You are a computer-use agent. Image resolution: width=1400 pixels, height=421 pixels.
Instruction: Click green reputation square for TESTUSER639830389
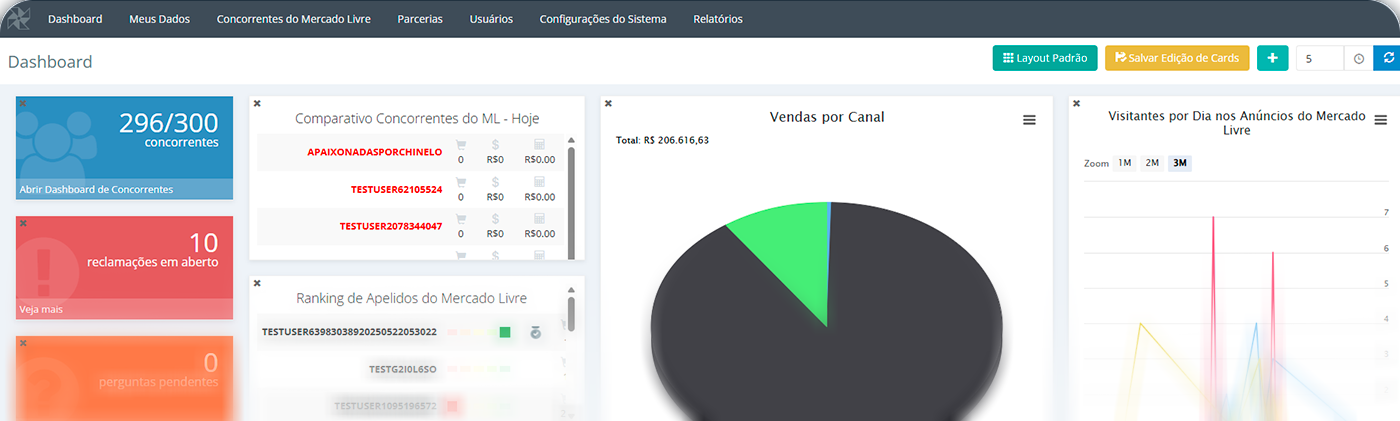click(x=505, y=332)
